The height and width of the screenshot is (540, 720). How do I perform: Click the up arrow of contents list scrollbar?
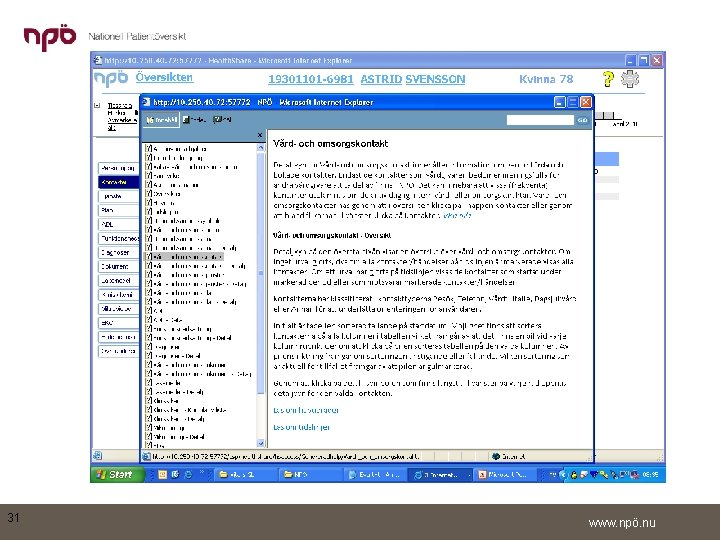click(260, 147)
